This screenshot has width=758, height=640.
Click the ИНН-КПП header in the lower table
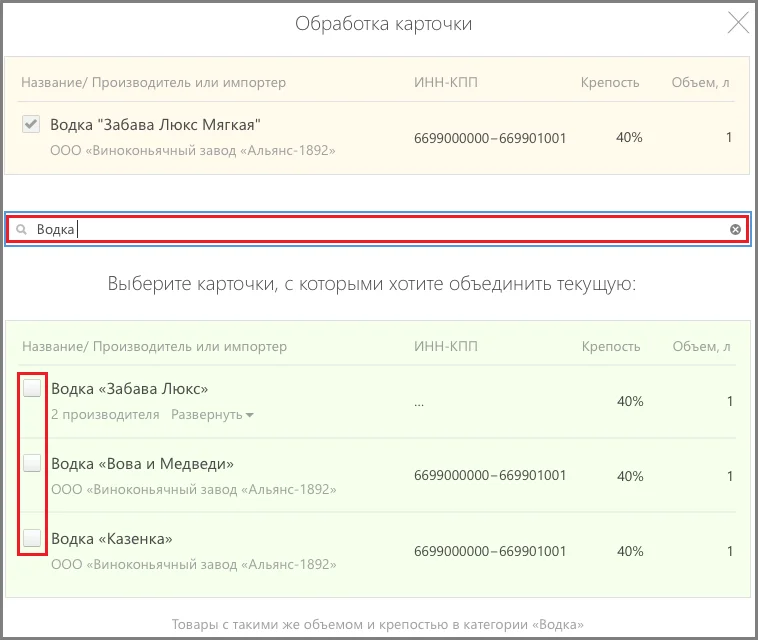tap(446, 347)
